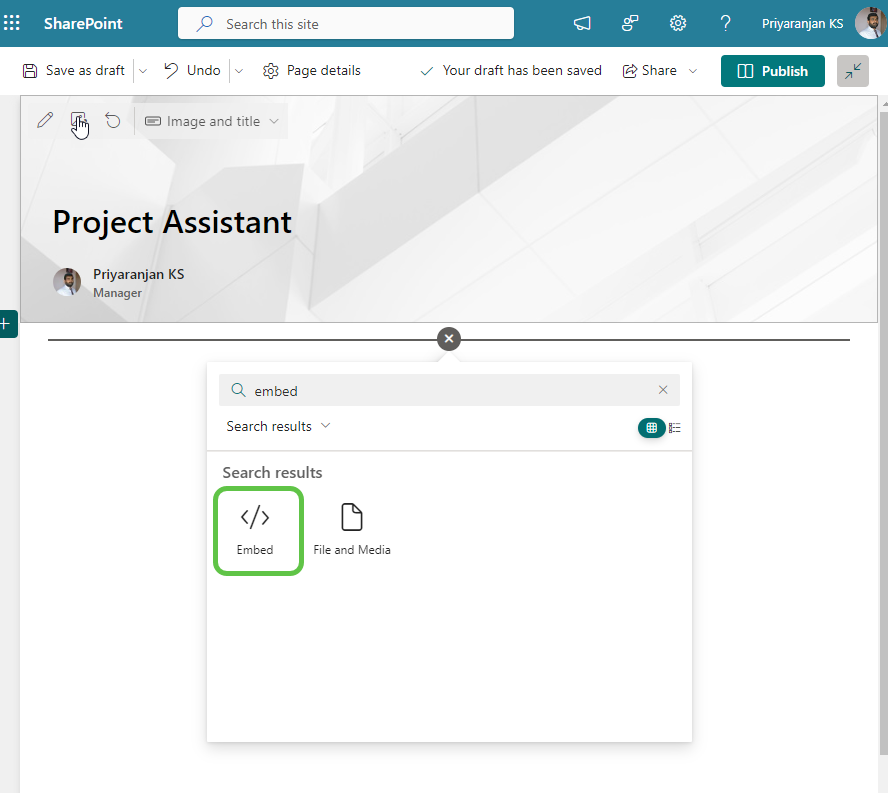Click Undo in the command bar
The image size is (888, 793).
191,70
